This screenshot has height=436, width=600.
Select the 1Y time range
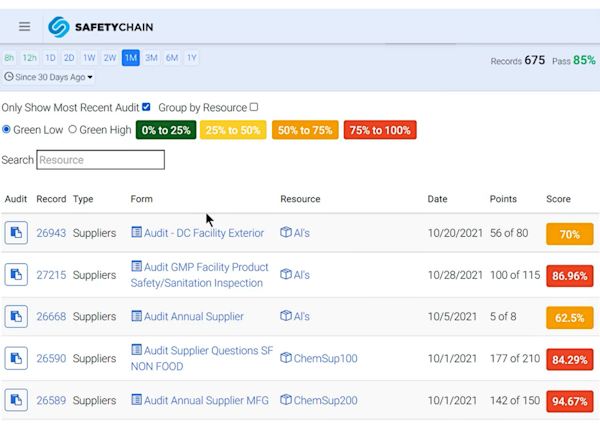(x=191, y=58)
